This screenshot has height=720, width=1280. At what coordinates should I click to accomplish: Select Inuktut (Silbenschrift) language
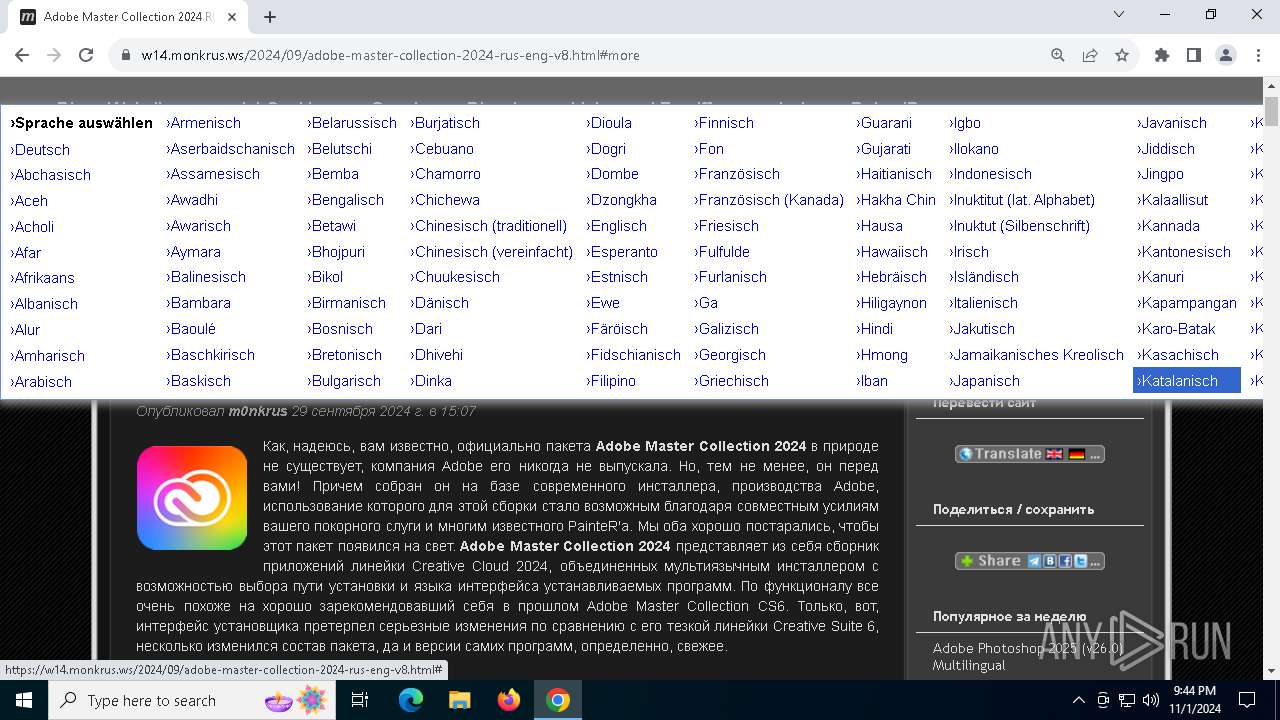(x=1019, y=226)
